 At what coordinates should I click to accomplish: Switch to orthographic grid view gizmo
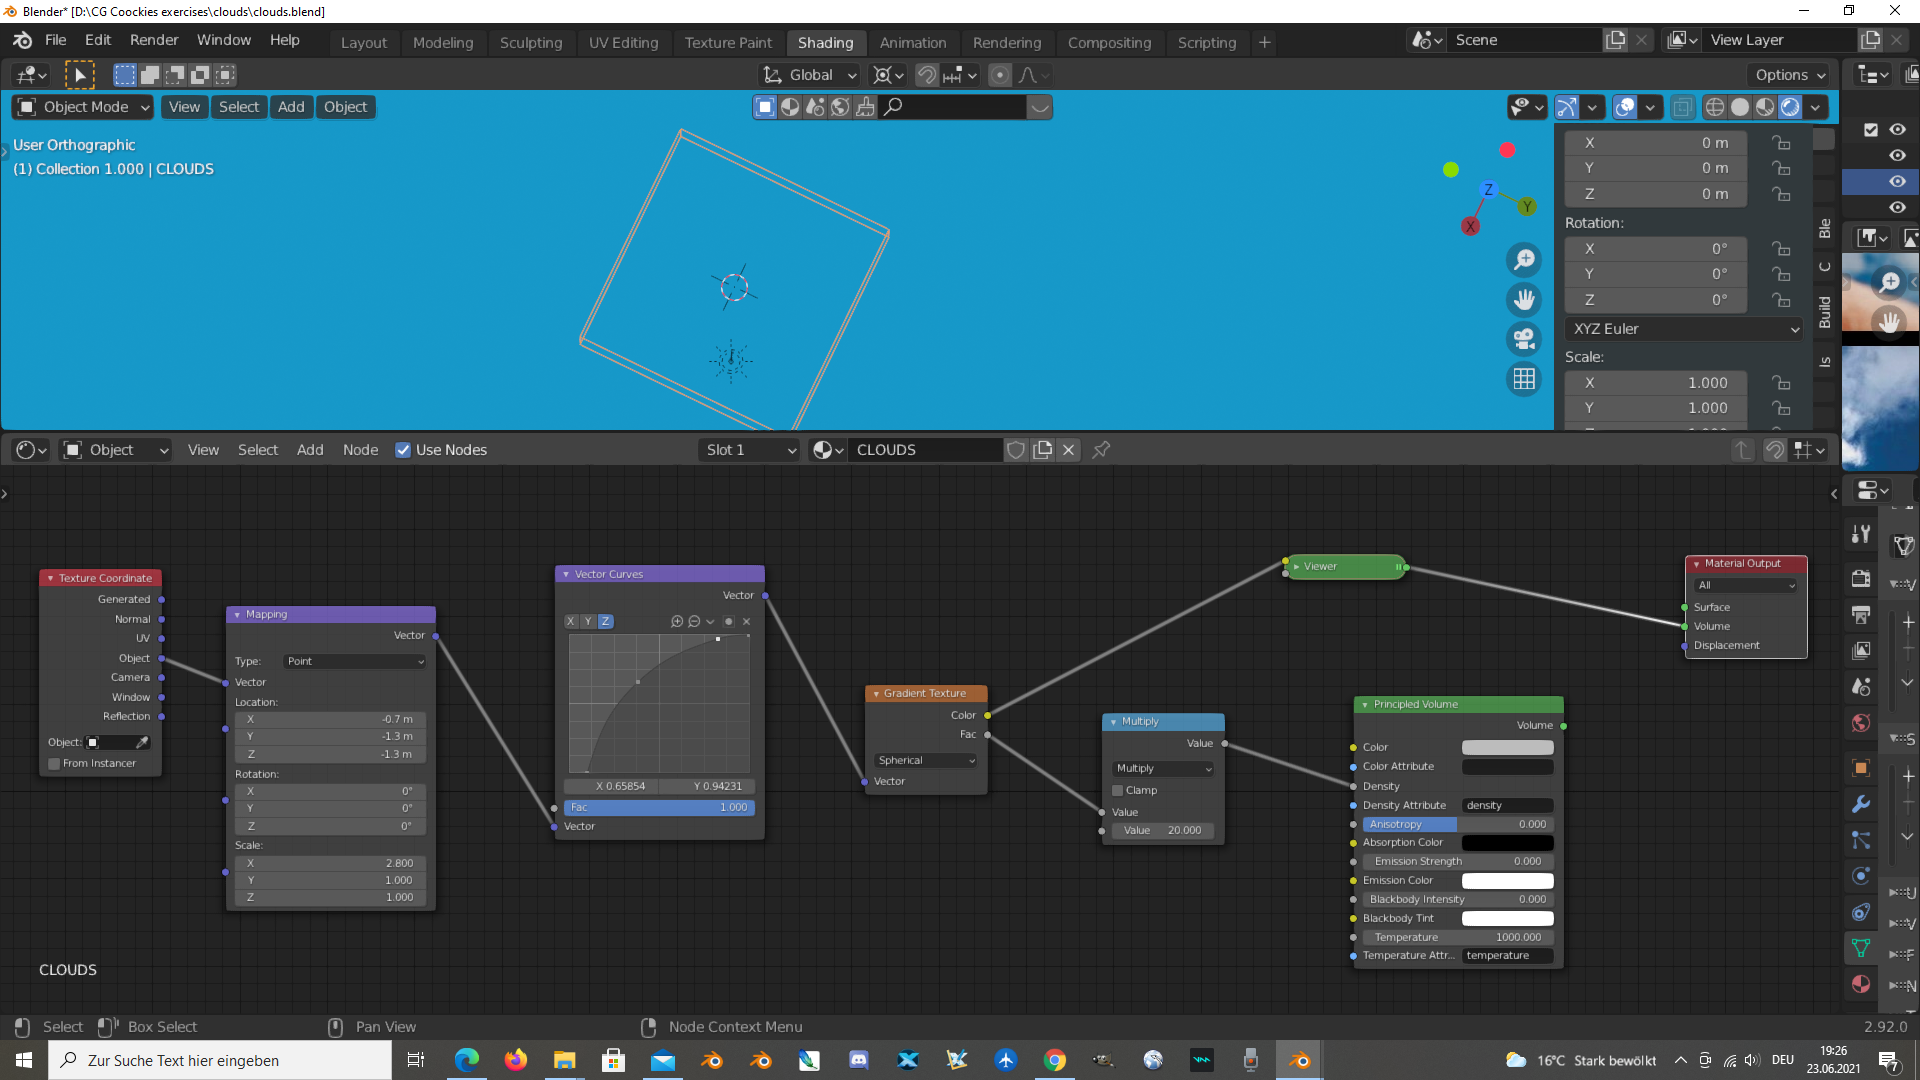pyautogui.click(x=1524, y=379)
